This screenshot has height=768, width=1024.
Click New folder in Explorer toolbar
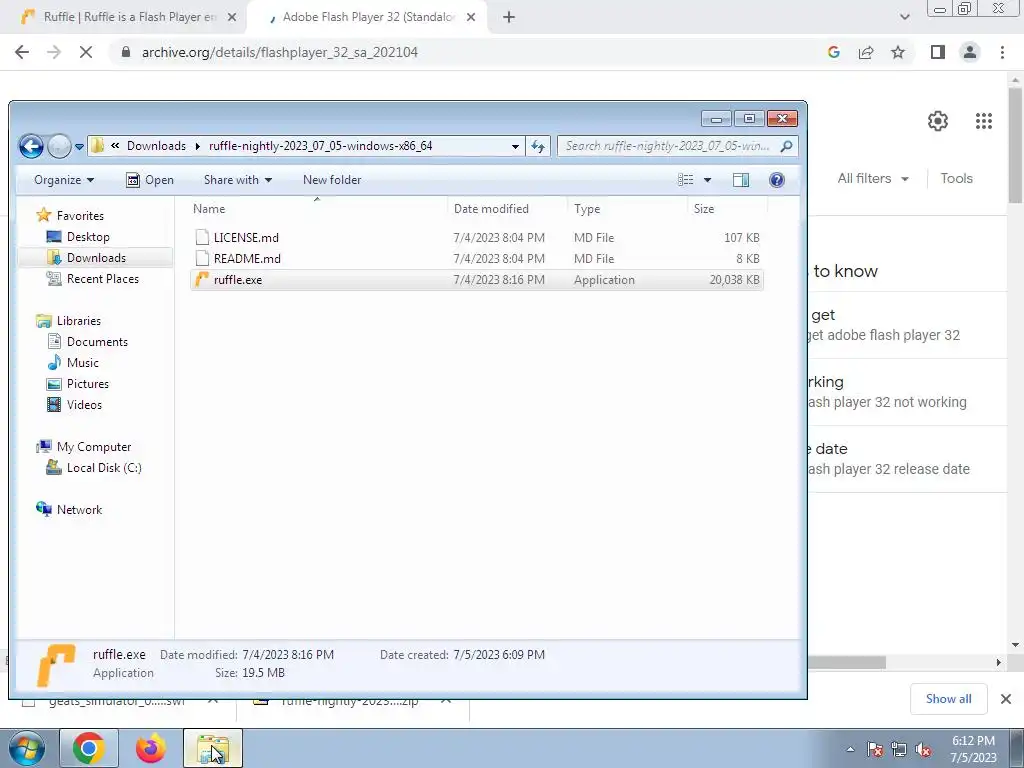pos(332,180)
